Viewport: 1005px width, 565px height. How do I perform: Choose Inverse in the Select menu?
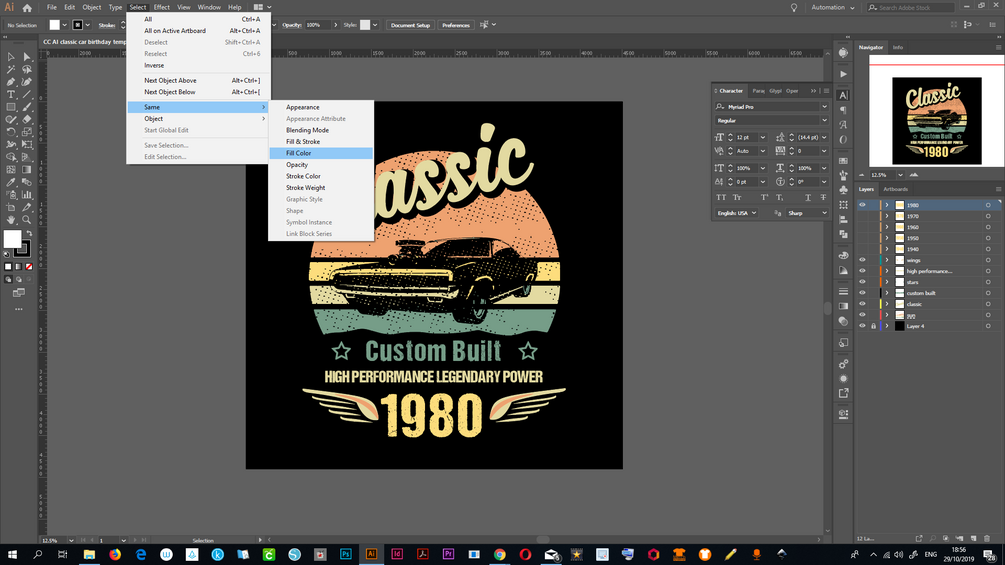point(198,65)
